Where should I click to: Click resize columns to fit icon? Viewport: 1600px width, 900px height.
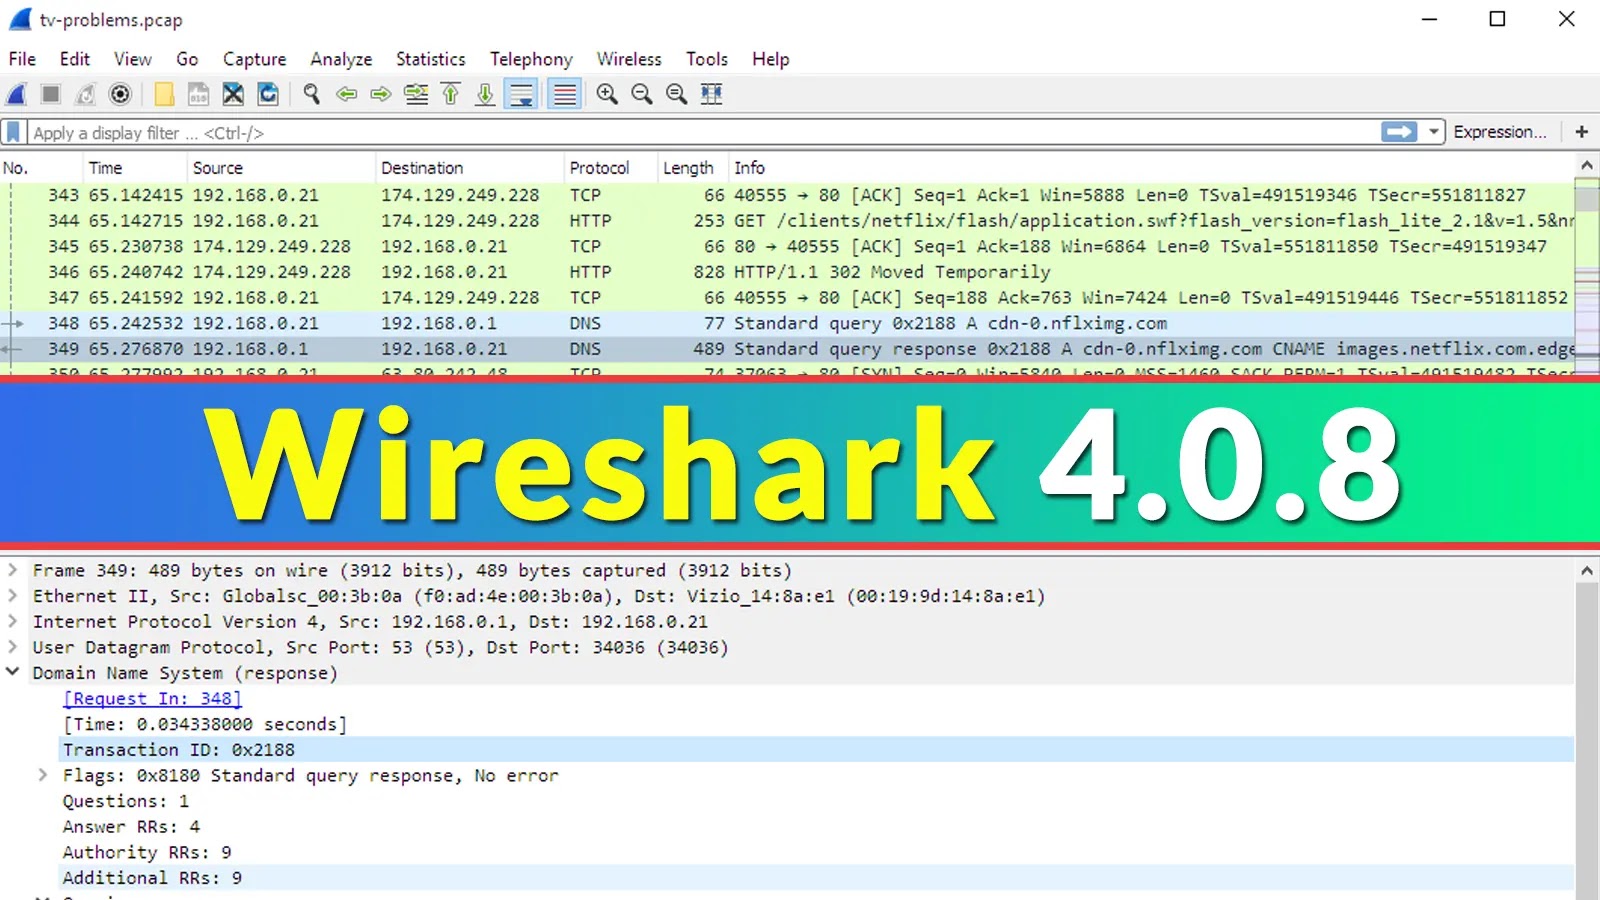[711, 94]
